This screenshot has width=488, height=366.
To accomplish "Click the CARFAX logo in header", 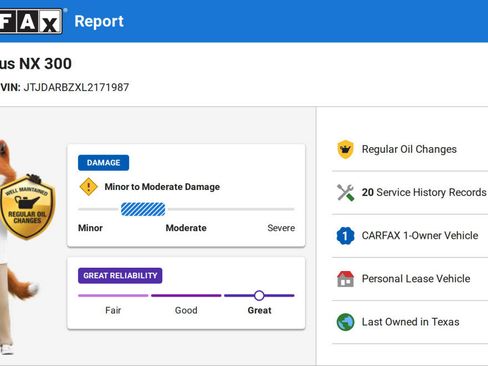I will pos(31,21).
